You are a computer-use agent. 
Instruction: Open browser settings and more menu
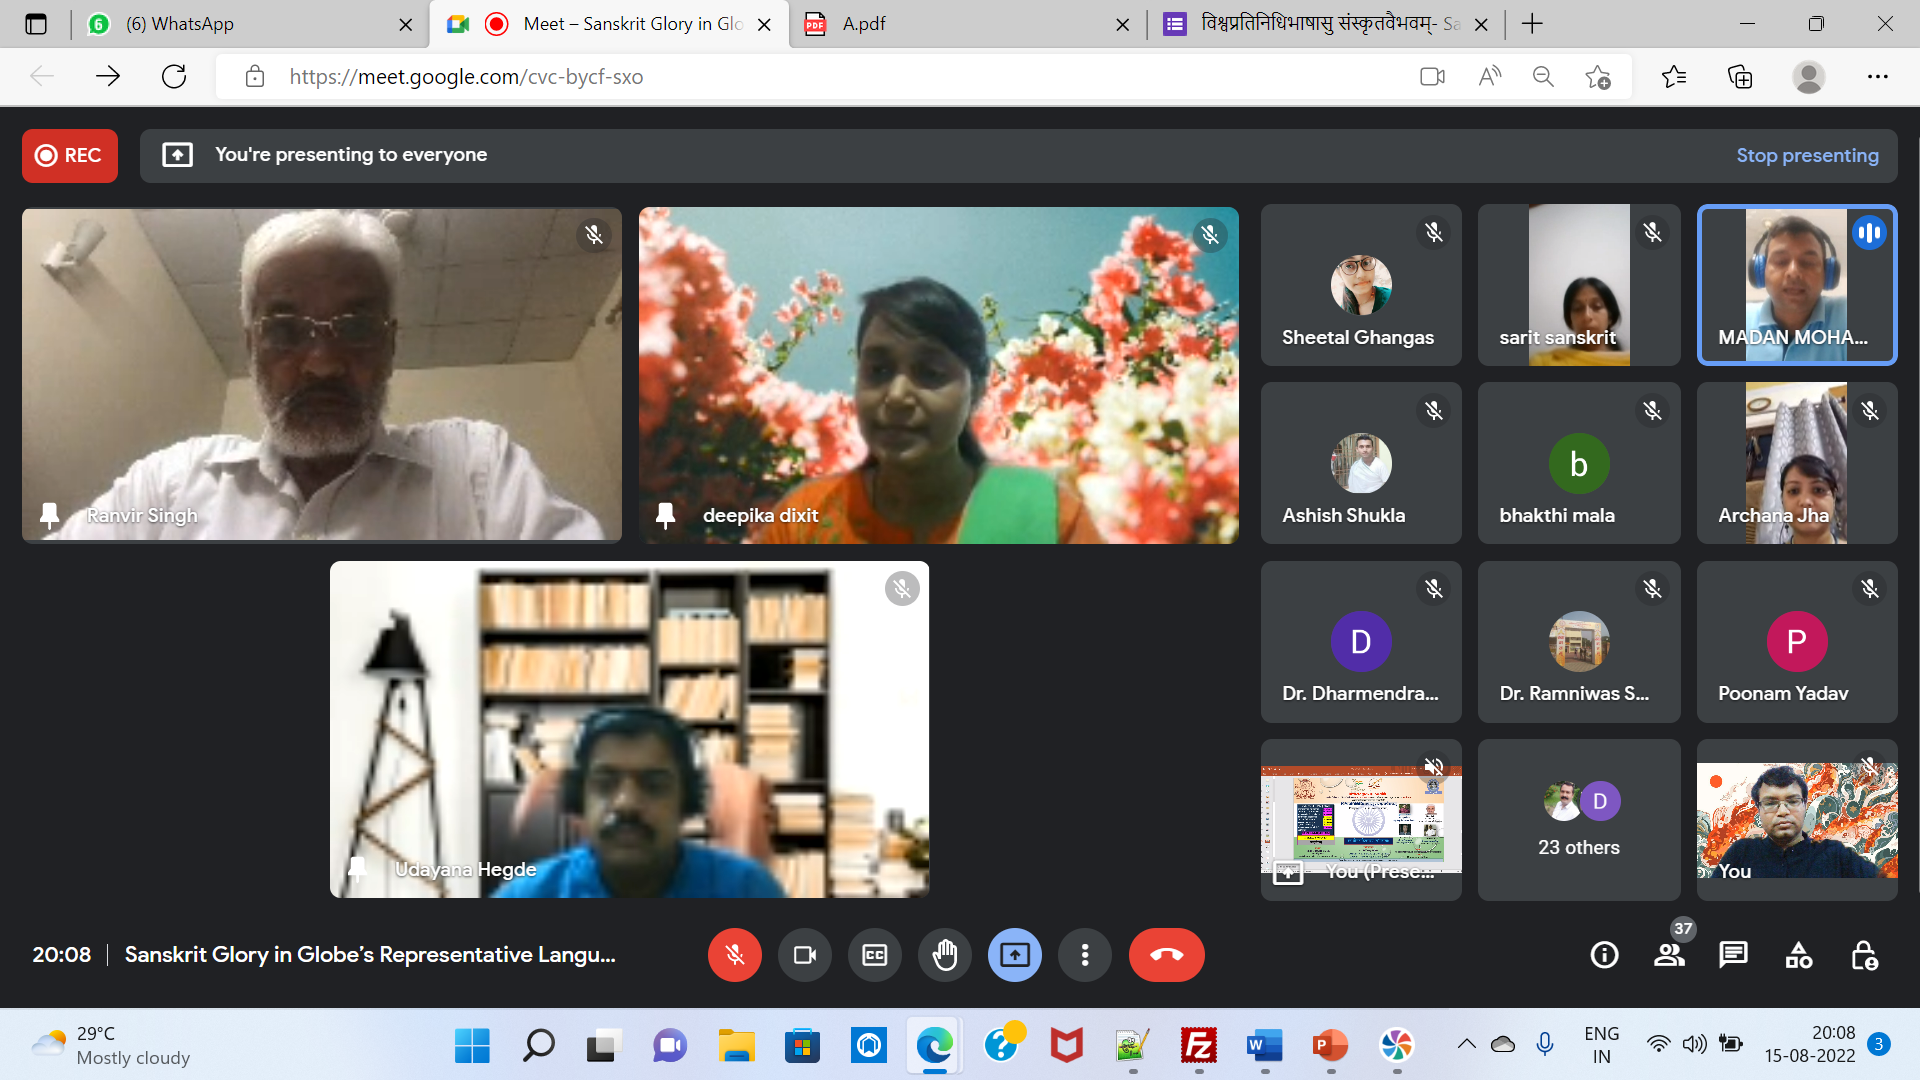coord(1877,77)
